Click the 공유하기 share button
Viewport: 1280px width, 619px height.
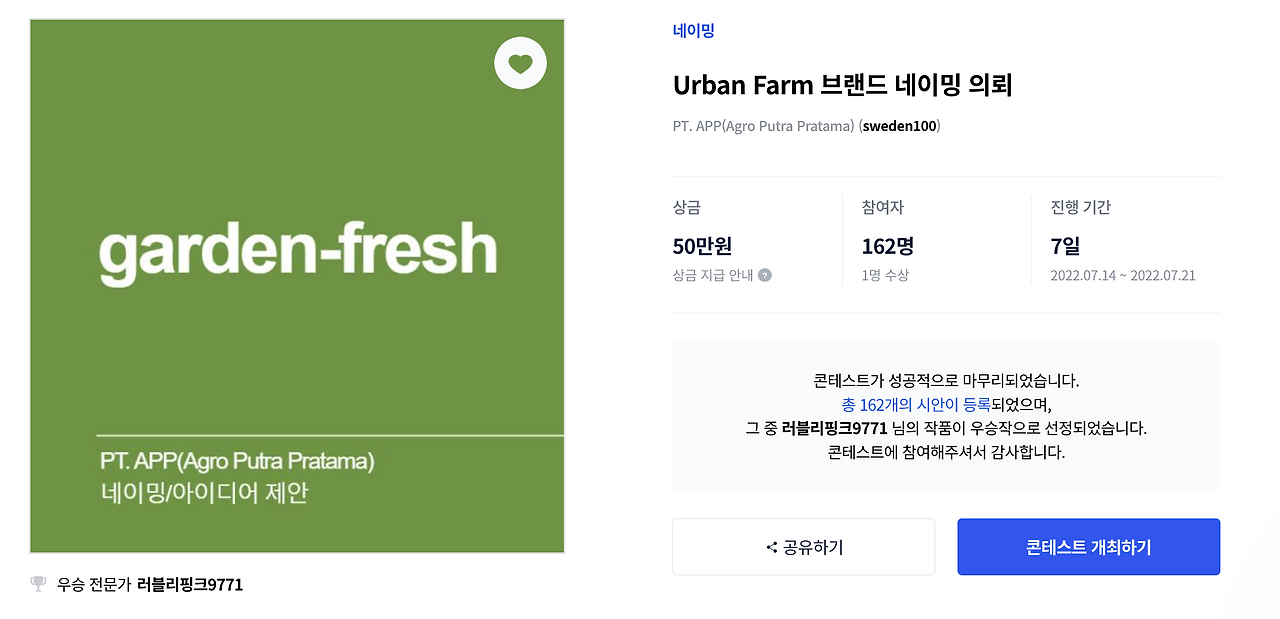[x=803, y=547]
